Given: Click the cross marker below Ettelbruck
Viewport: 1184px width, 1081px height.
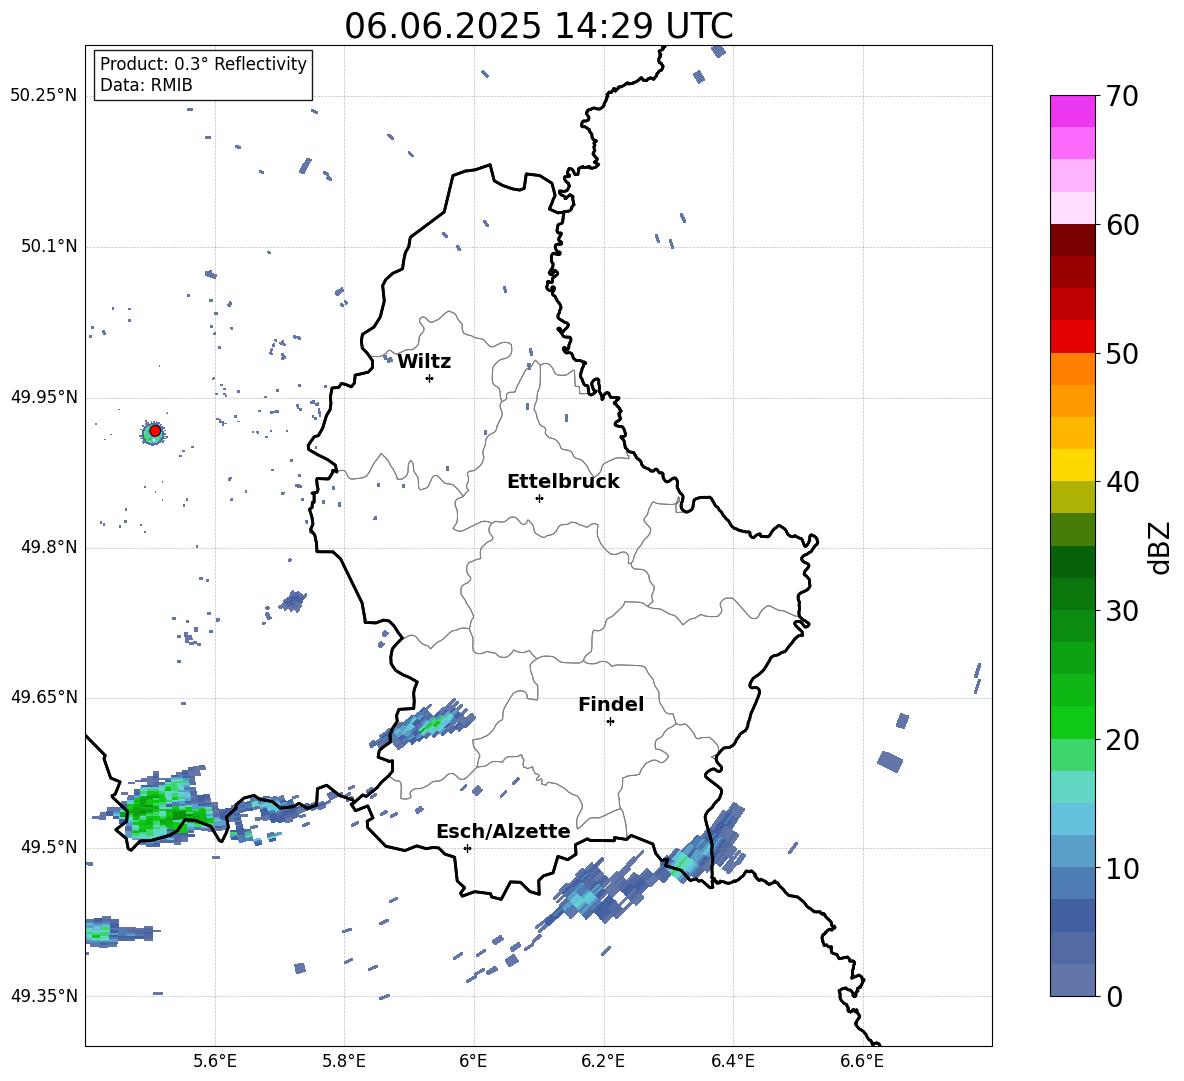Looking at the screenshot, I should [539, 498].
